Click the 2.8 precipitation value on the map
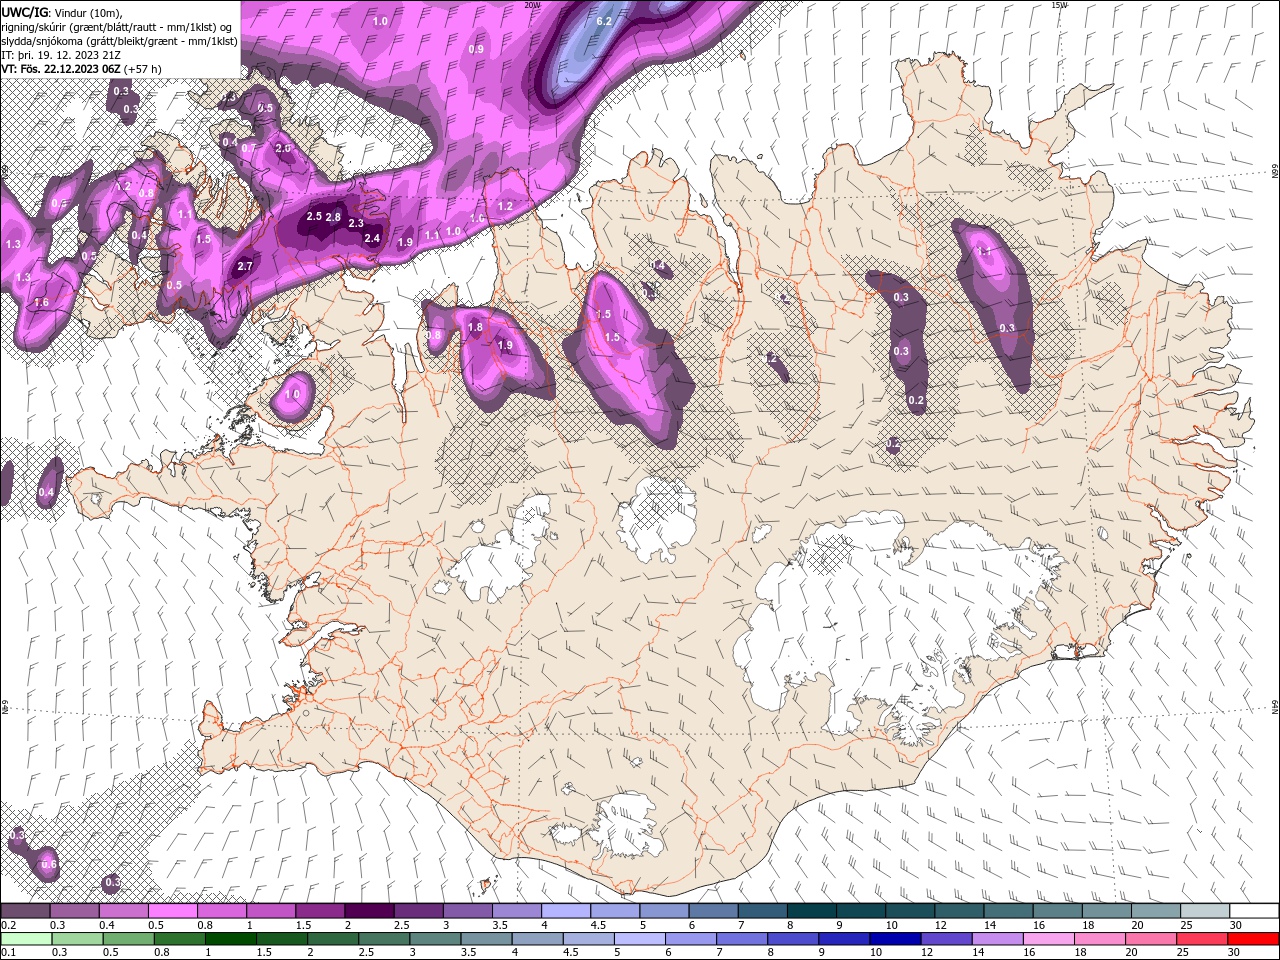Screen dimensions: 1280x960 [x=334, y=217]
